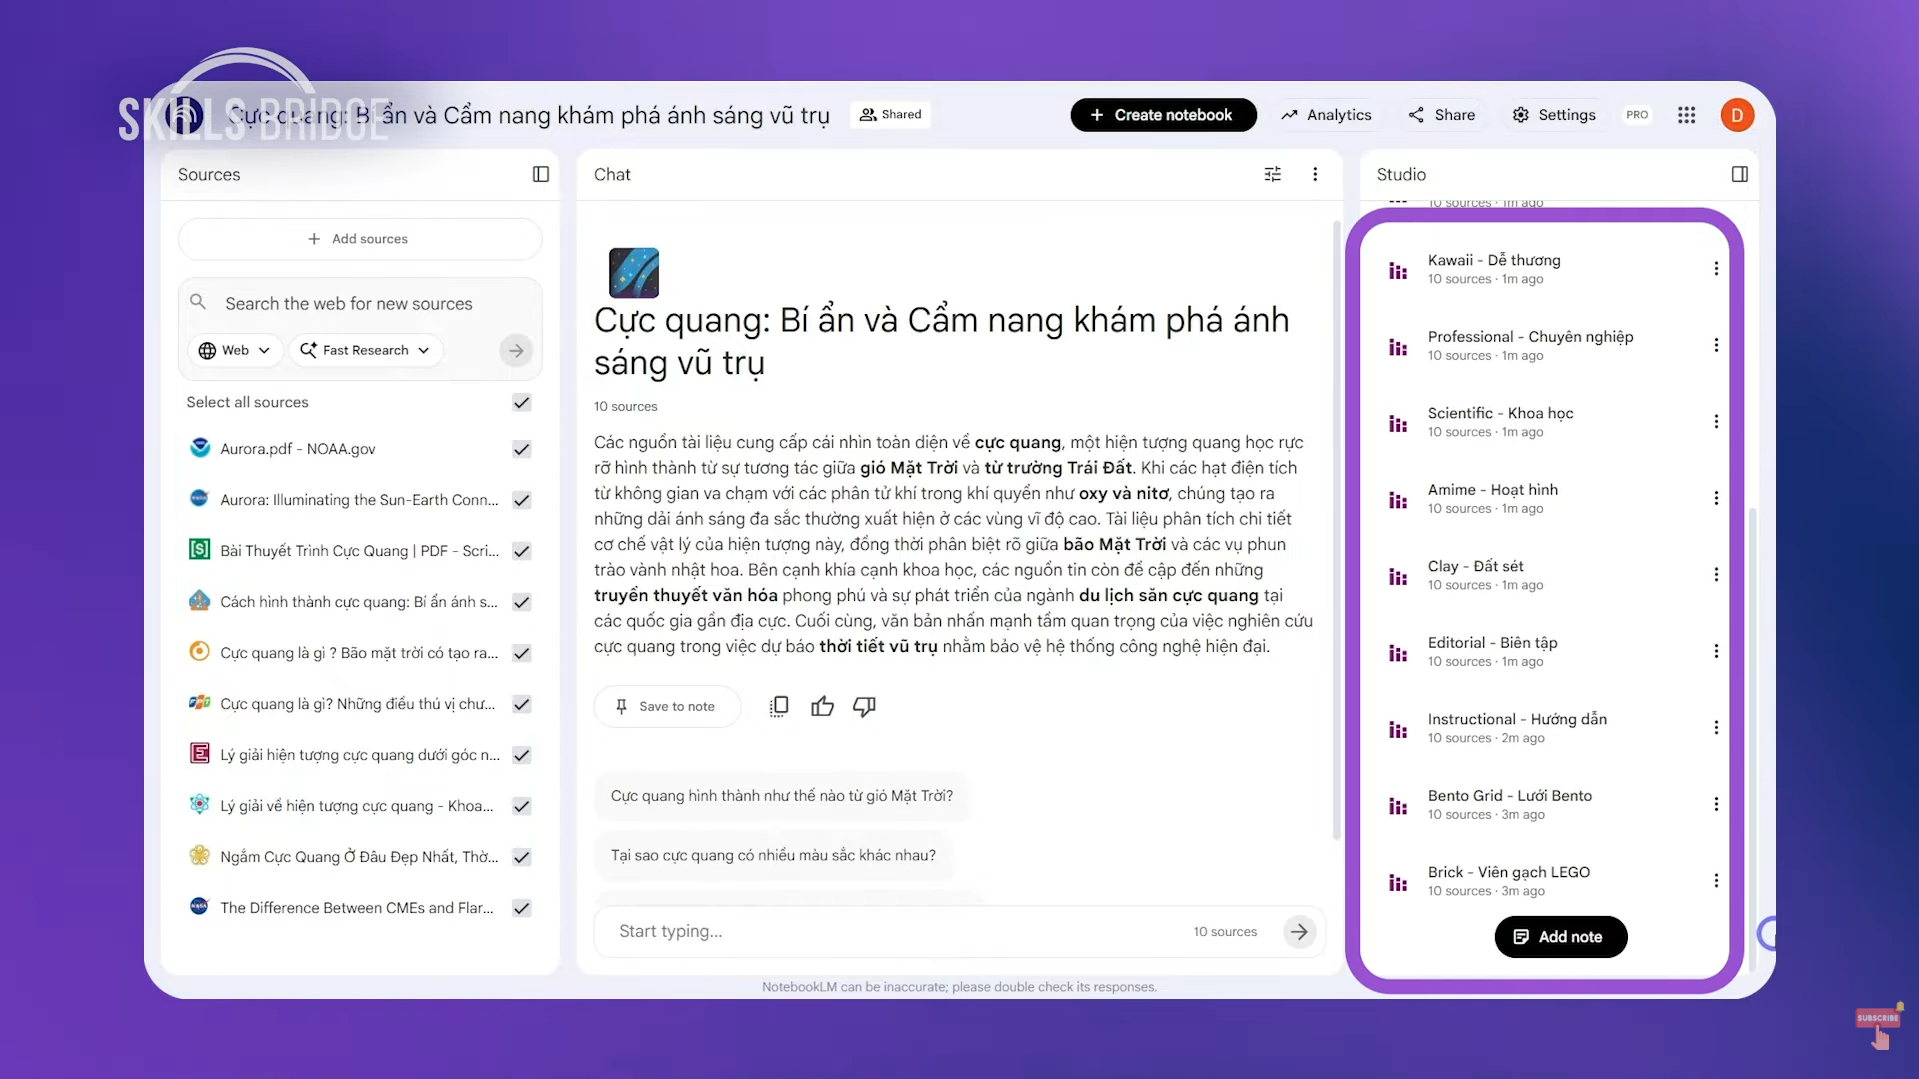Open the Chat panel three-dot menu

point(1315,174)
